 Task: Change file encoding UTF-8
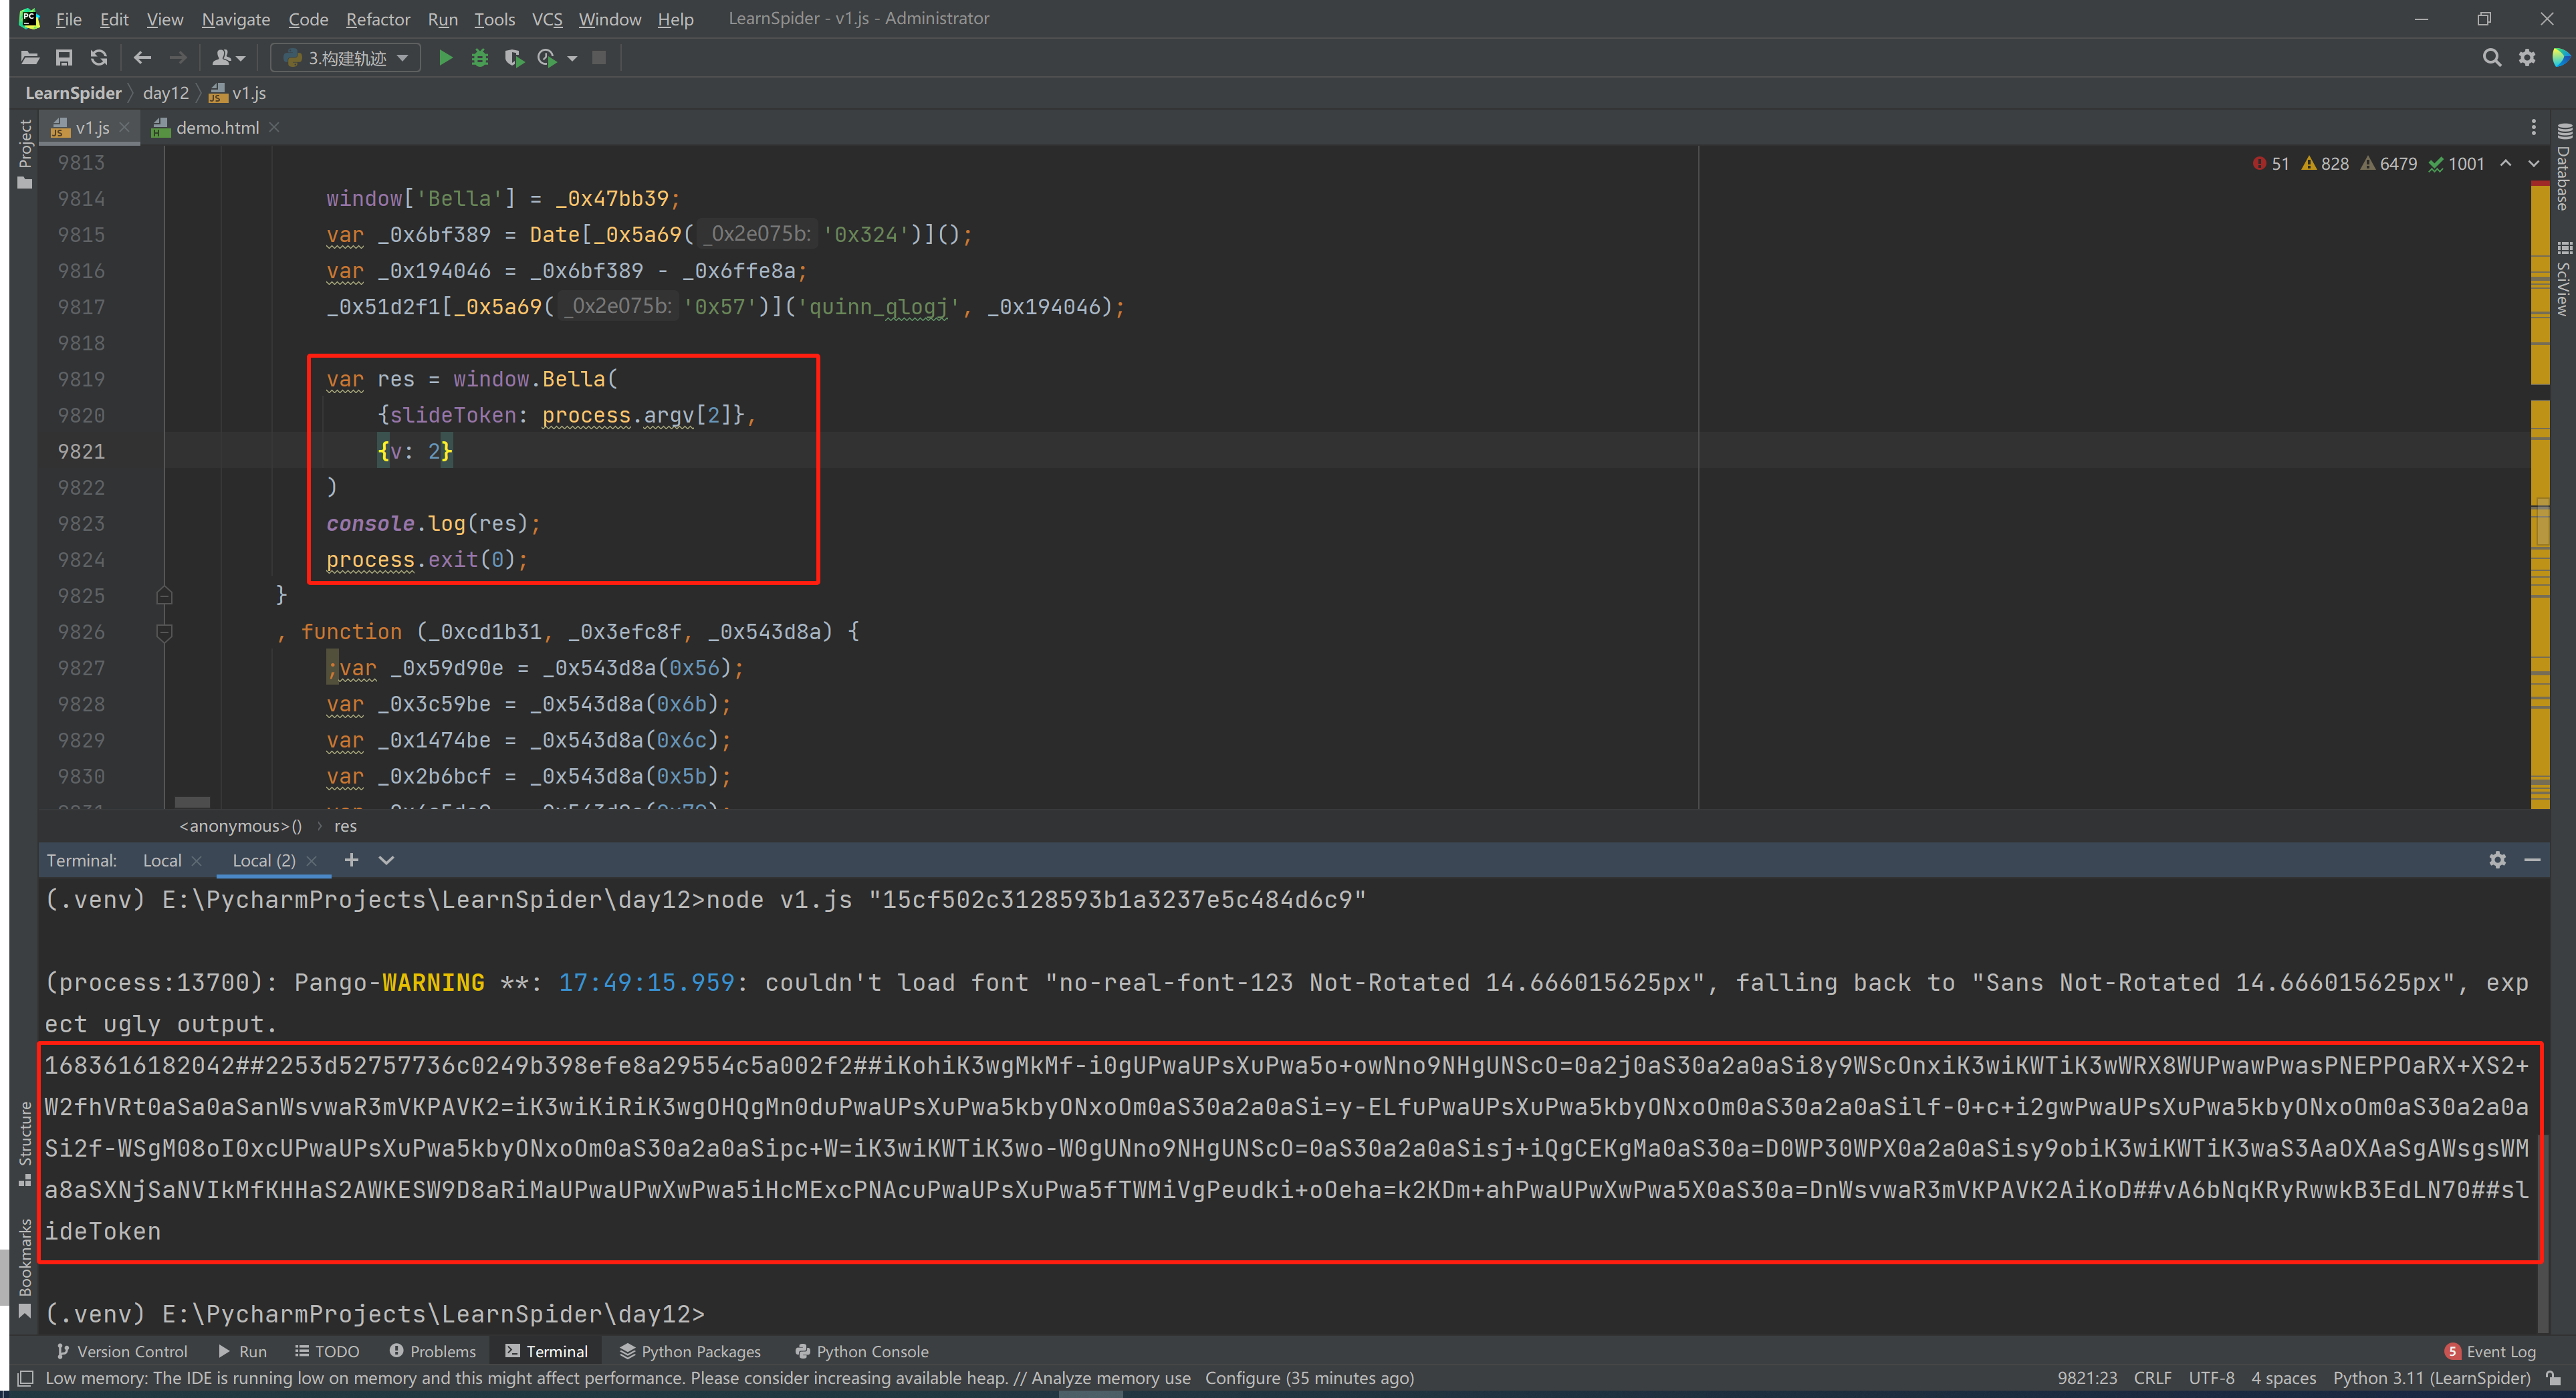(x=2211, y=1378)
